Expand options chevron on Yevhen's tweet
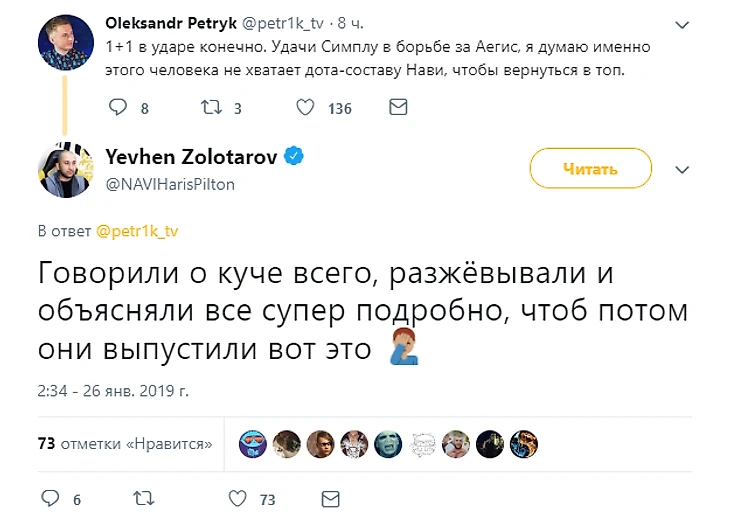Screen dimensions: 730x527 tap(682, 170)
